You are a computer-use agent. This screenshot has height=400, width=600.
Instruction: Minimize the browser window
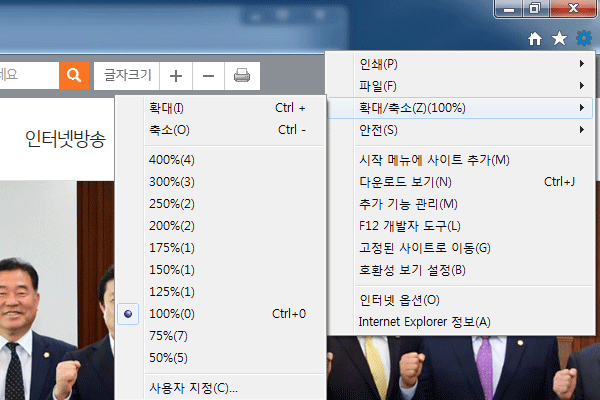point(509,9)
